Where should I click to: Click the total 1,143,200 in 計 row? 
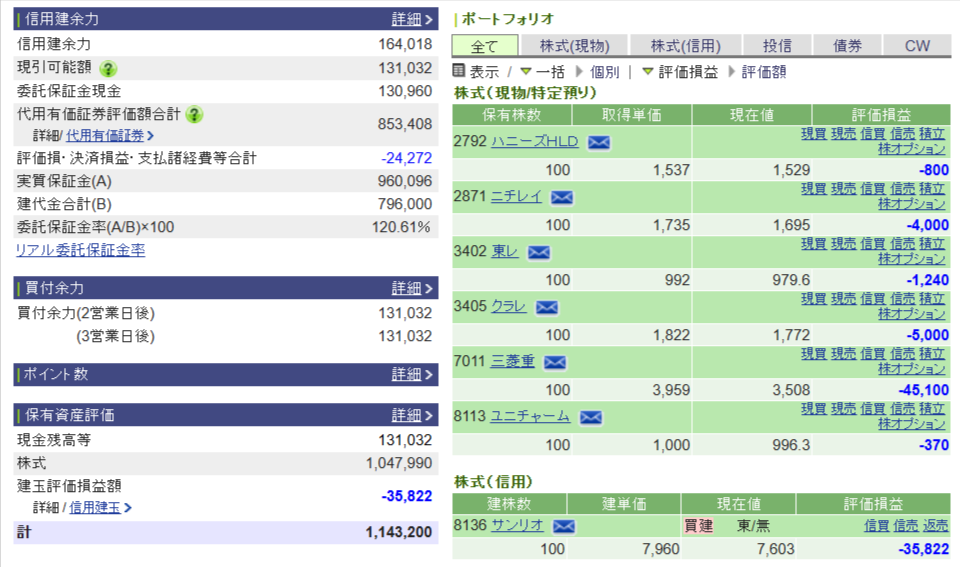click(x=399, y=532)
